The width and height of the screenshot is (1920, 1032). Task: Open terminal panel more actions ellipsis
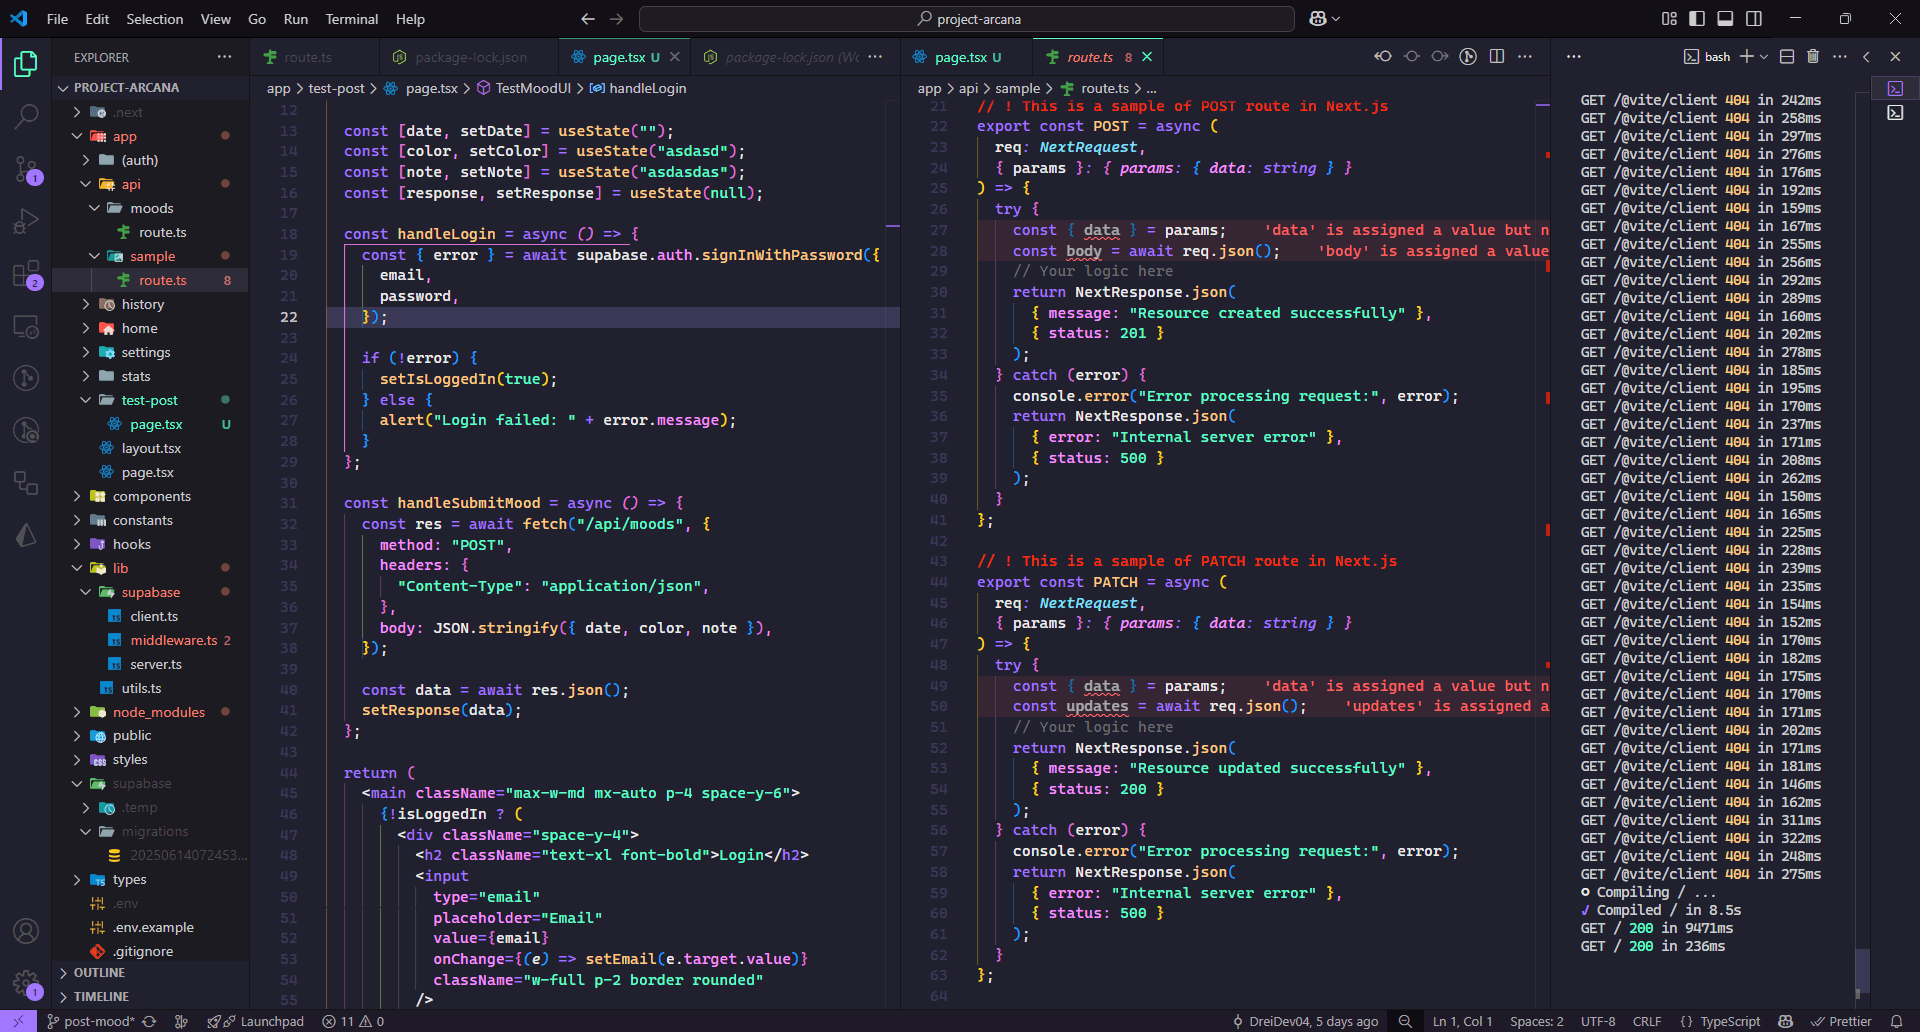click(1840, 57)
